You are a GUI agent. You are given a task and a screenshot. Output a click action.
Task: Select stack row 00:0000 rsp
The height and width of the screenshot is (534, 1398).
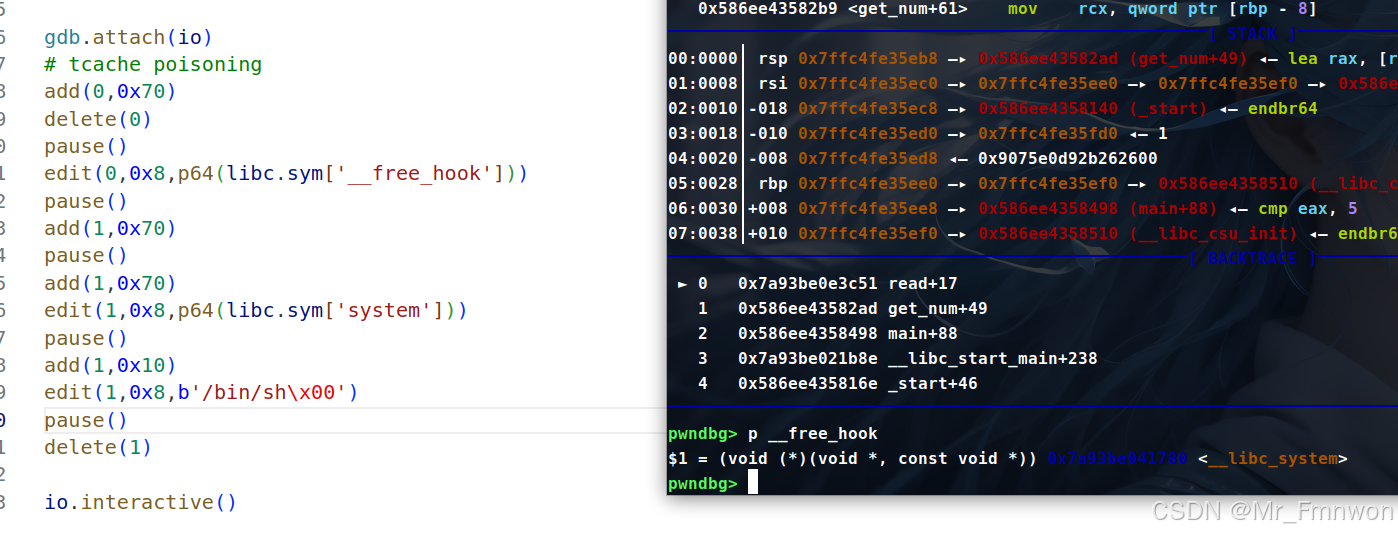[x=1032, y=59]
